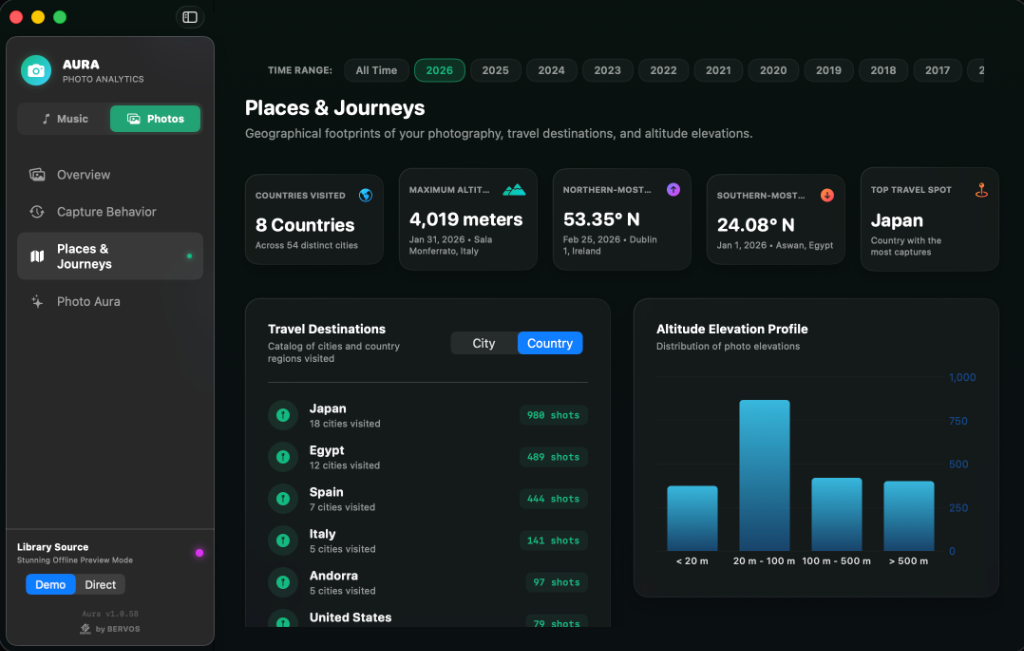Select the 2026 time range
Viewport: 1024px width, 651px height.
coord(440,71)
